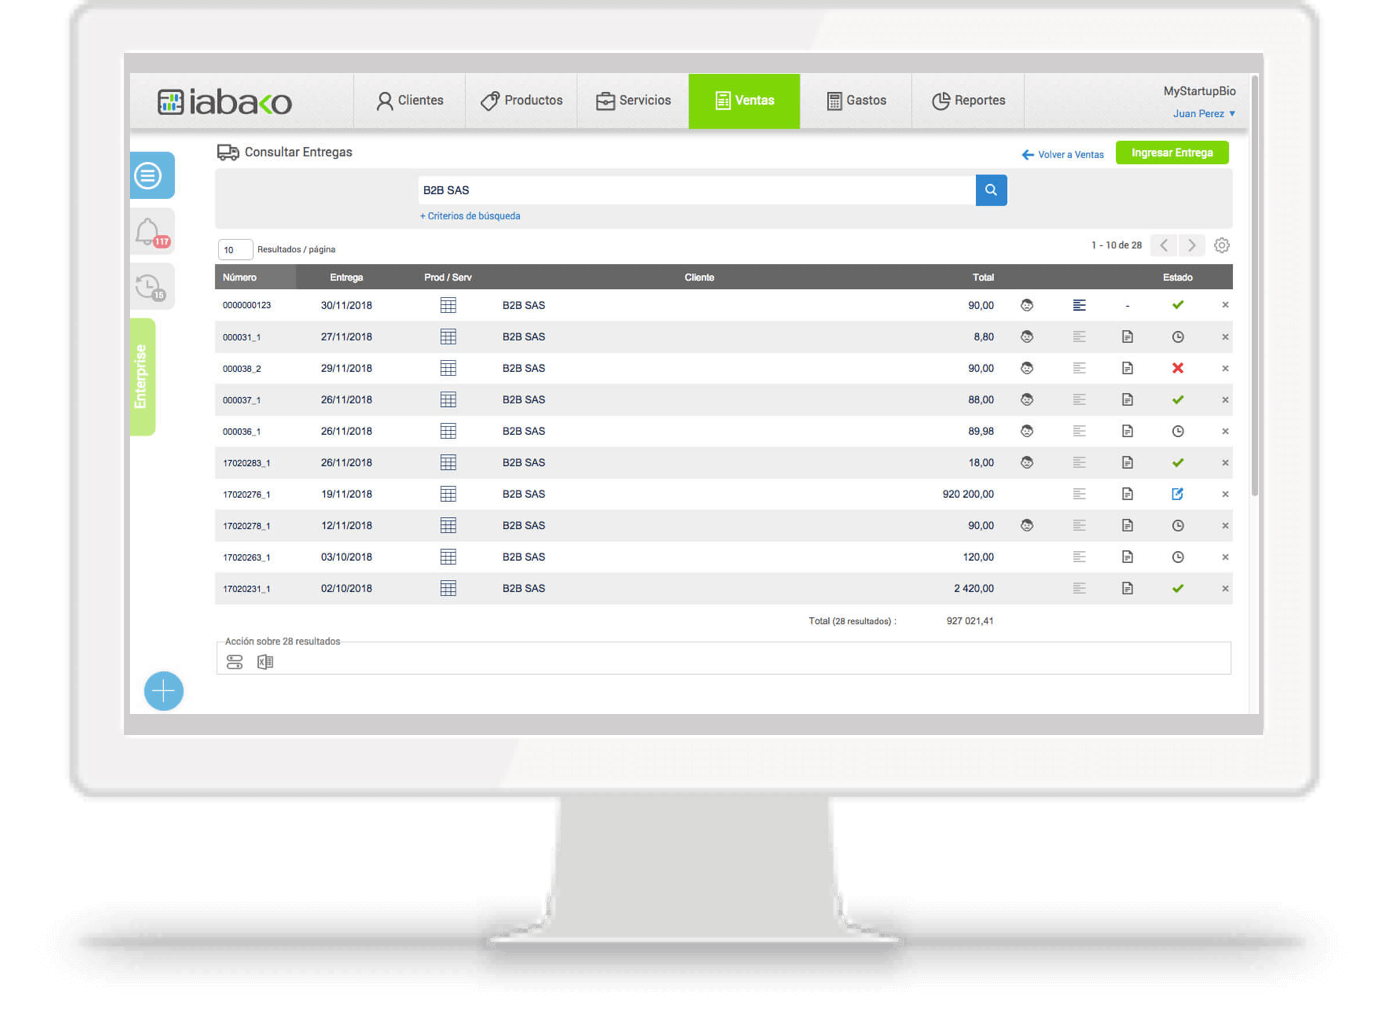The width and height of the screenshot is (1389, 1010).
Task: Click the iabako logo
Action: (225, 101)
